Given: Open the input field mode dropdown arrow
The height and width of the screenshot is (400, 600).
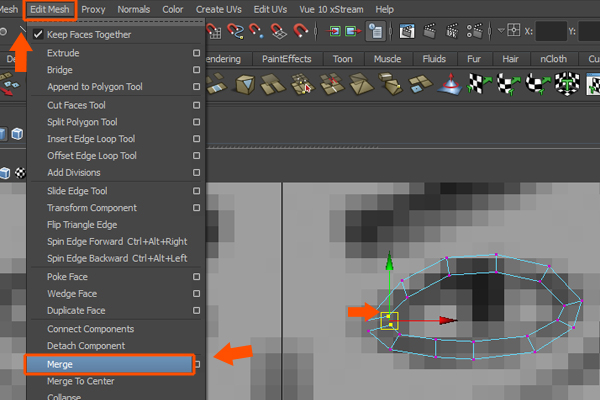Looking at the screenshot, I should pyautogui.click(x=501, y=30).
